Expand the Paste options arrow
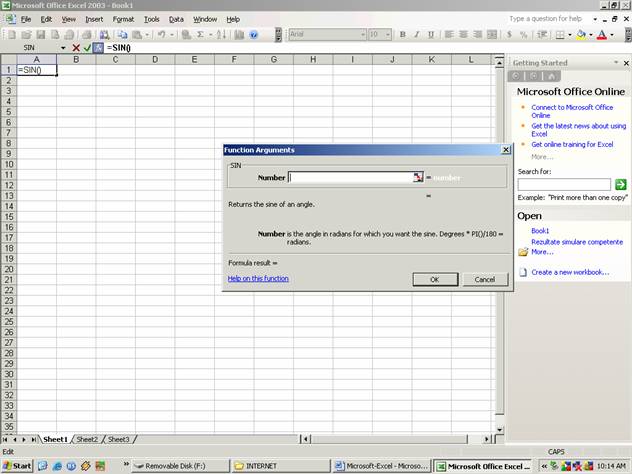The height and width of the screenshot is (474, 632). [x=147, y=35]
